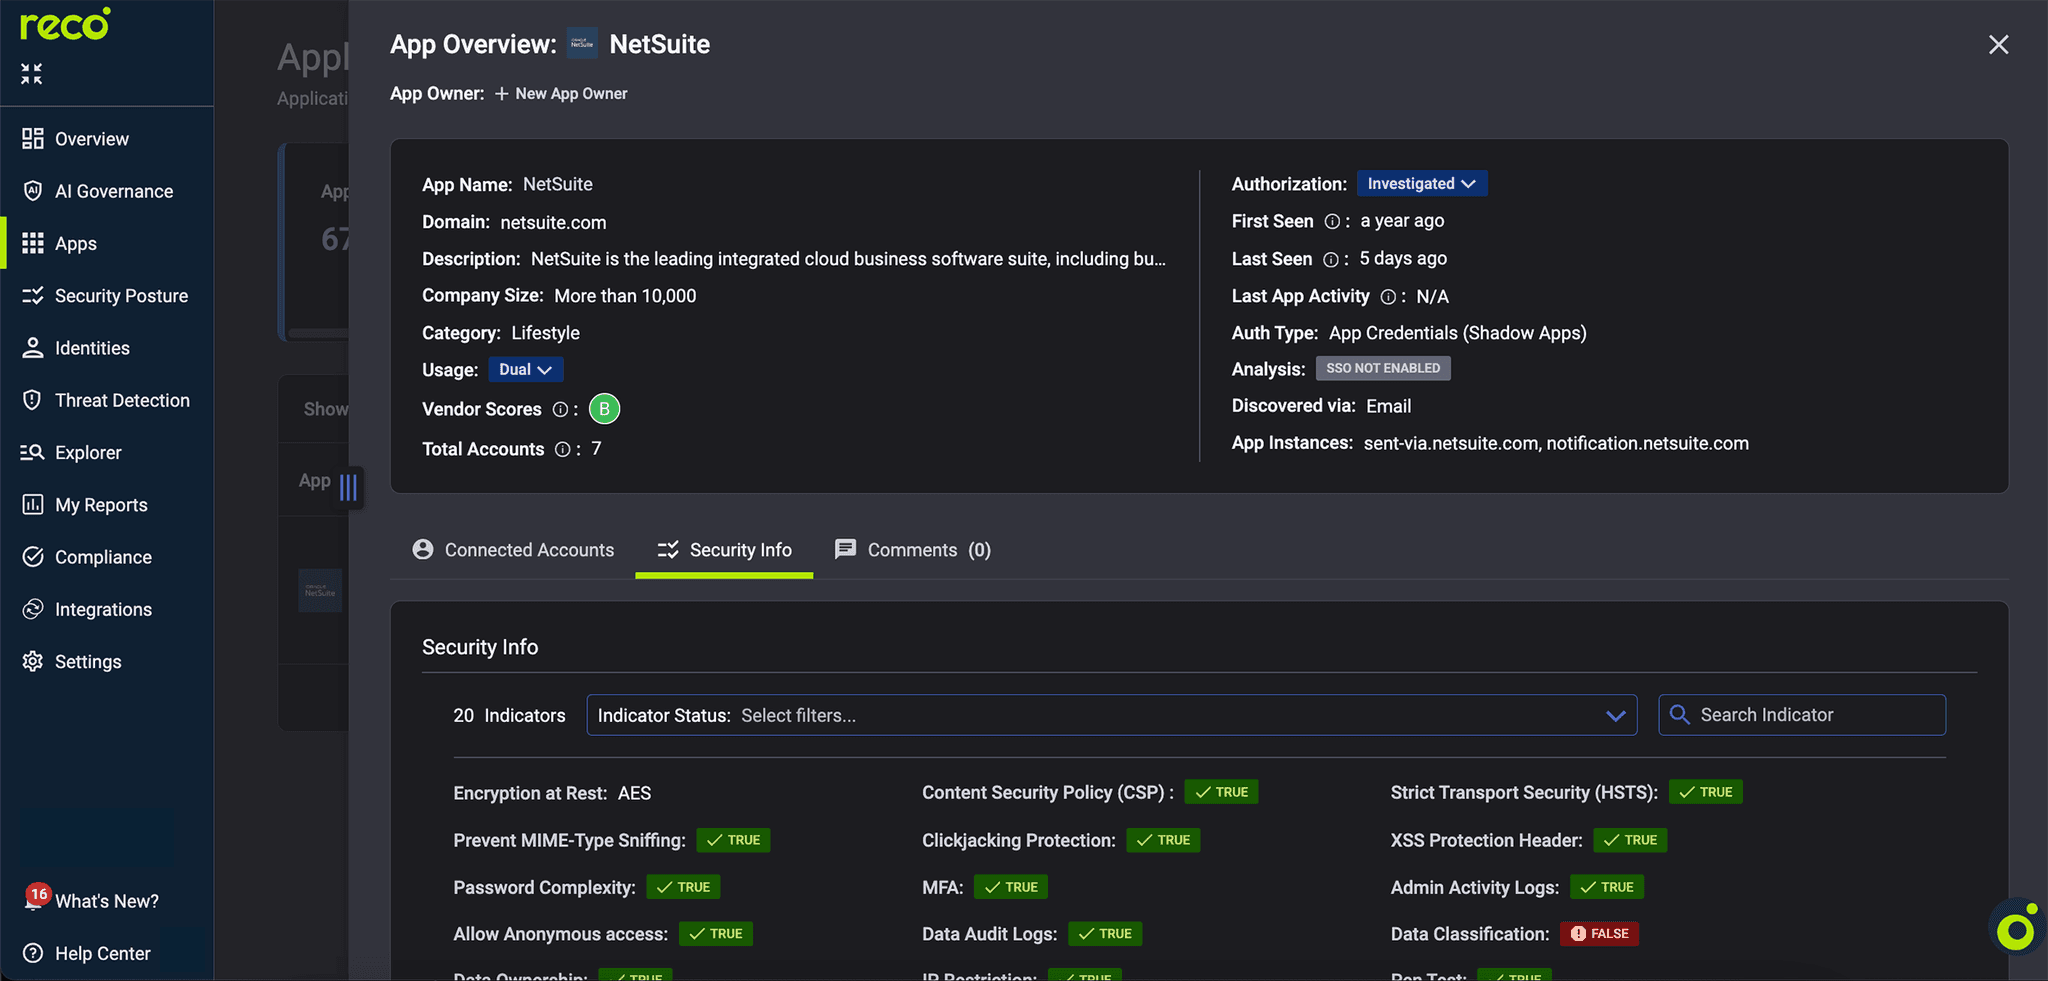This screenshot has height=981, width=2048.
Task: Open Threat Detection in the sidebar
Action: (122, 400)
